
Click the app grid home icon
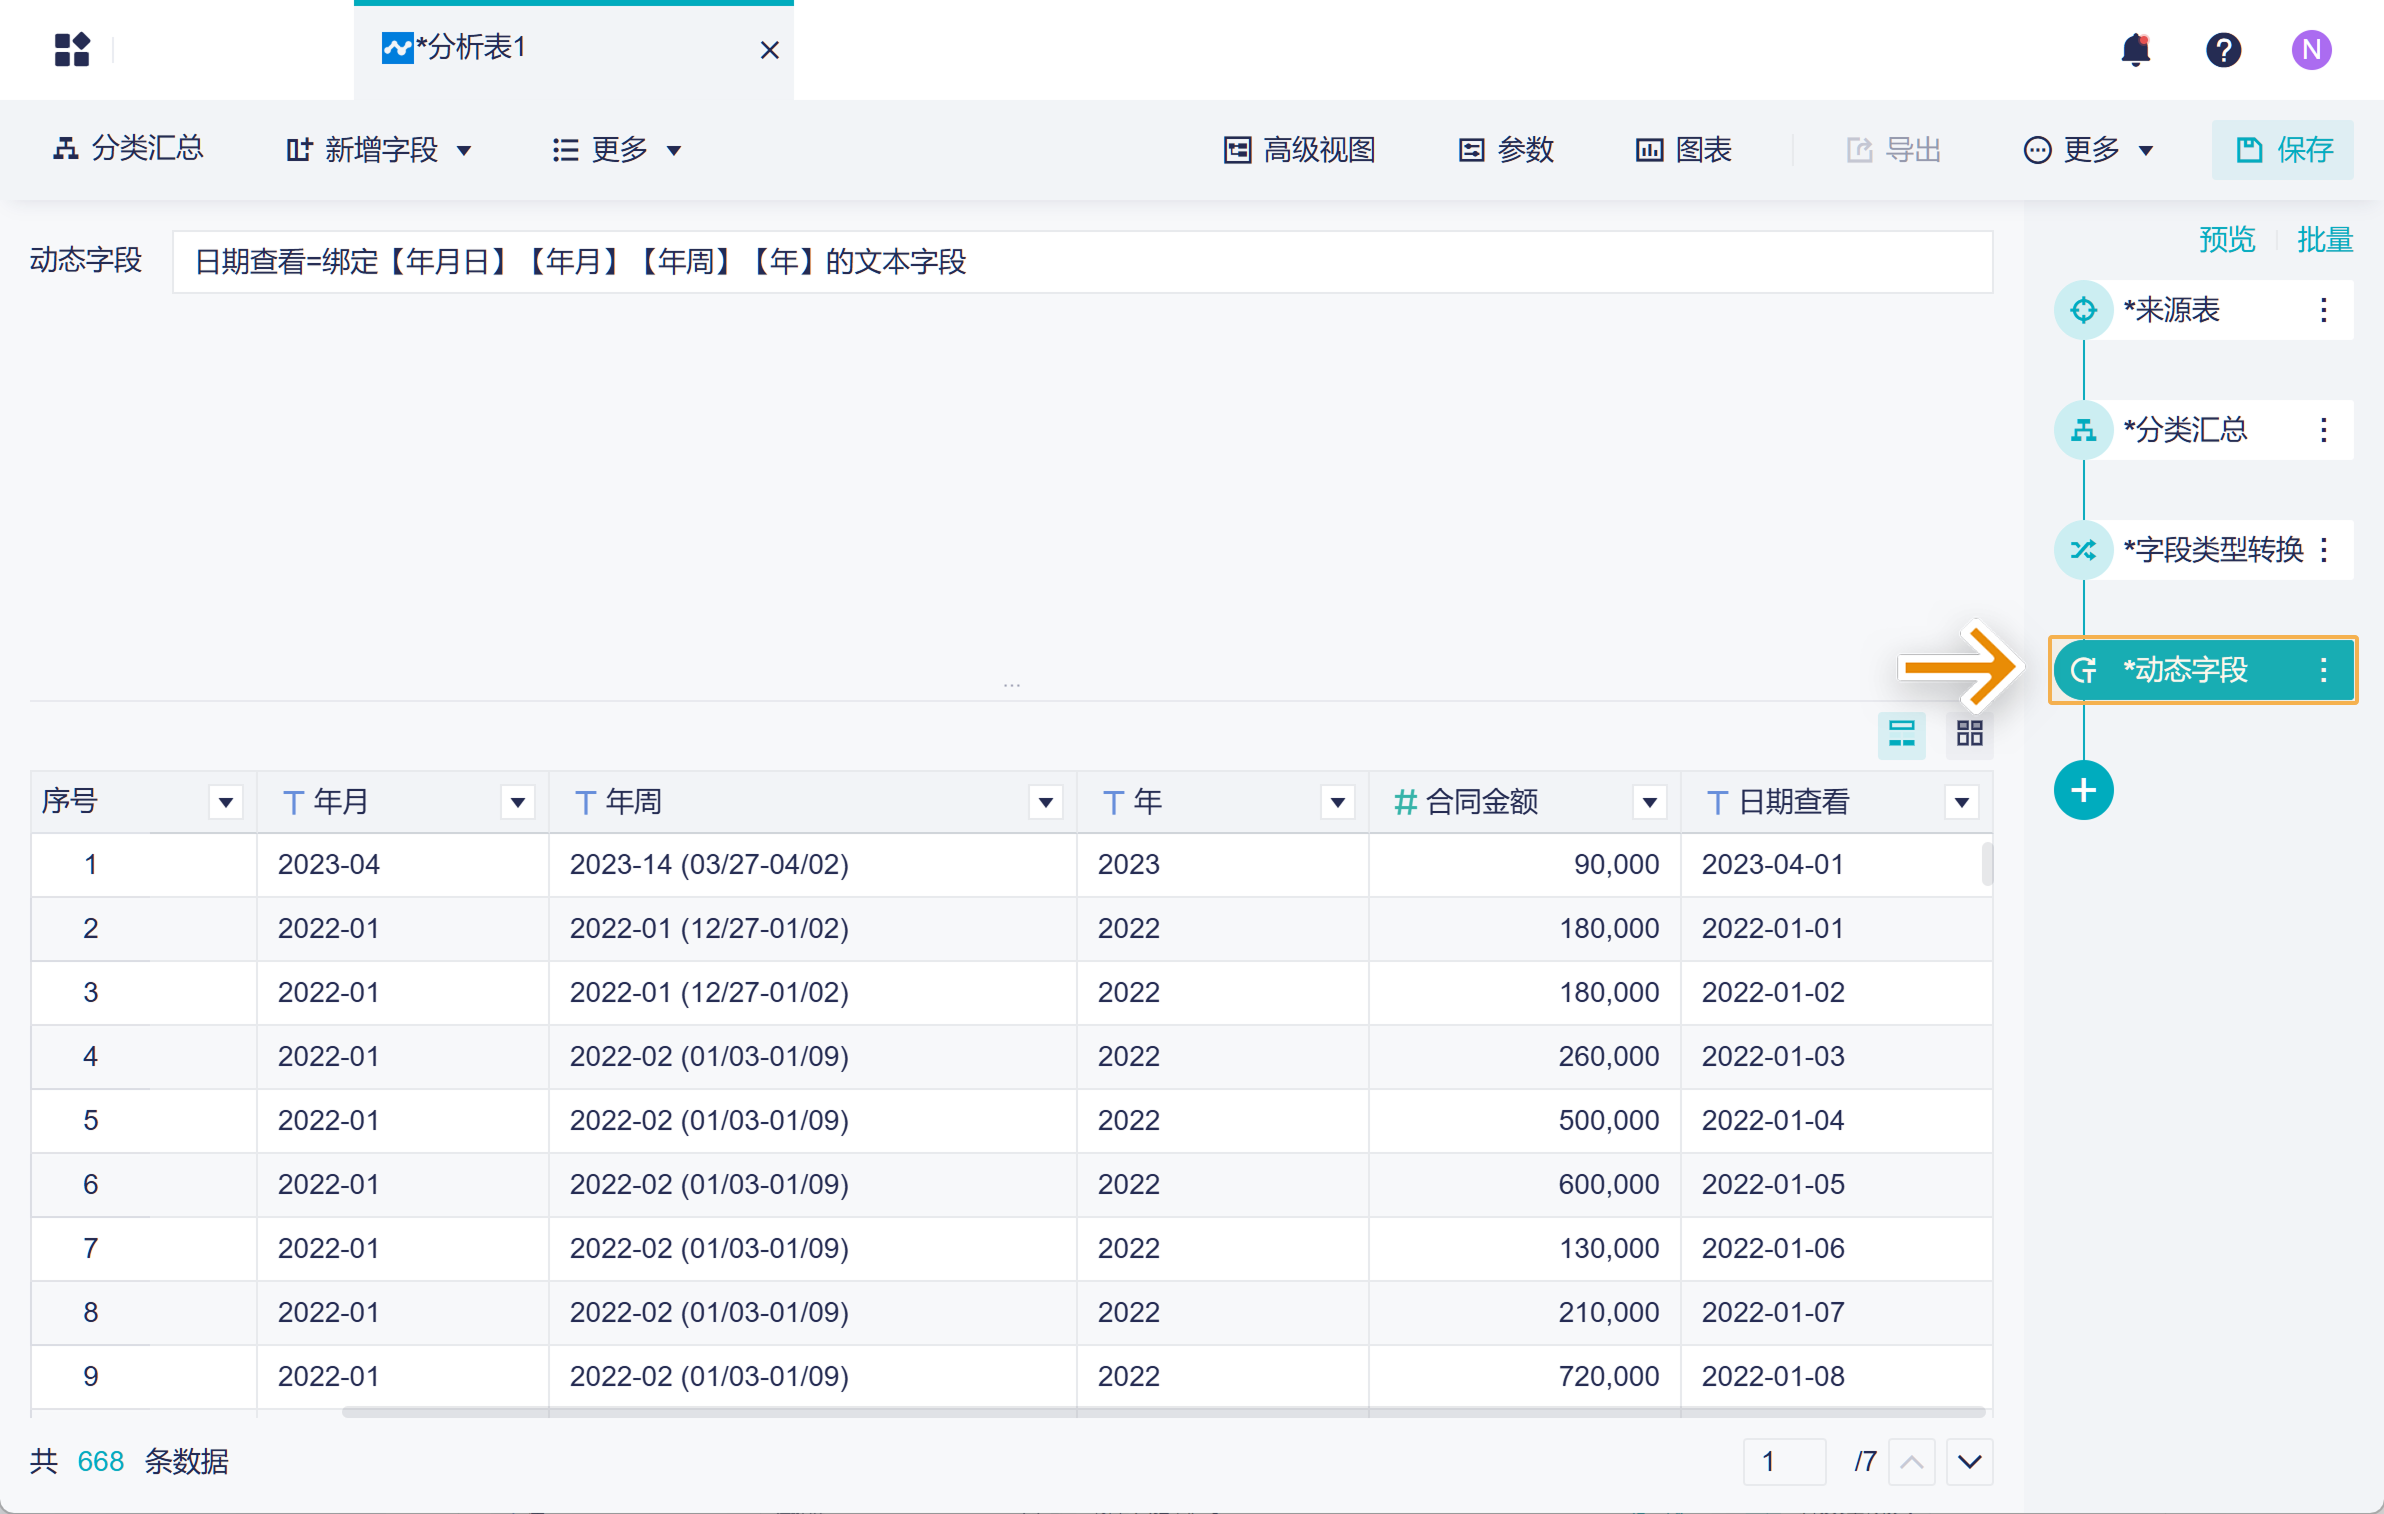click(72, 49)
